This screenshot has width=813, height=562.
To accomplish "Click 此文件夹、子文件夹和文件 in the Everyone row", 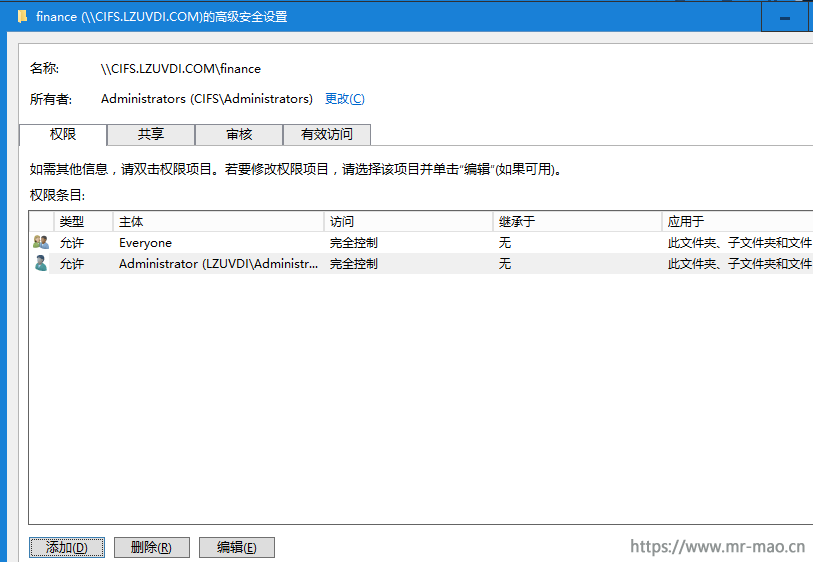I will pos(740,243).
